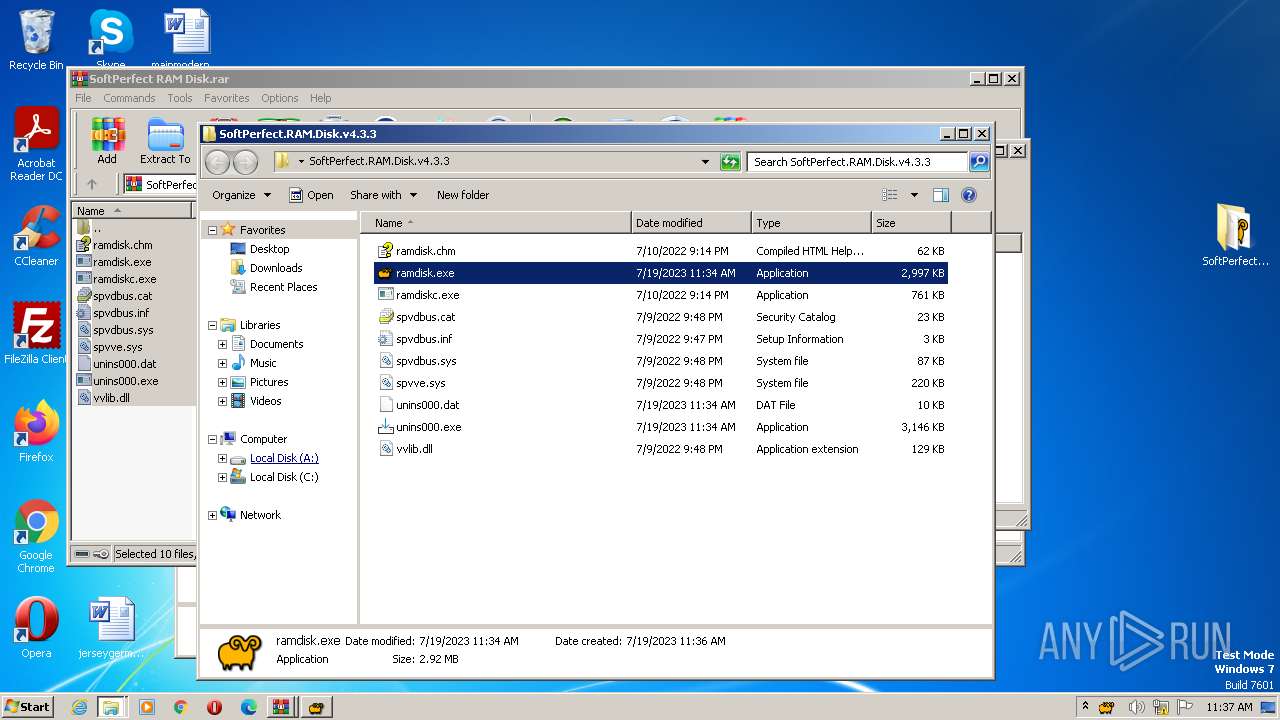Sort by Date modified column header
Viewport: 1280px width, 720px height.
(x=691, y=223)
